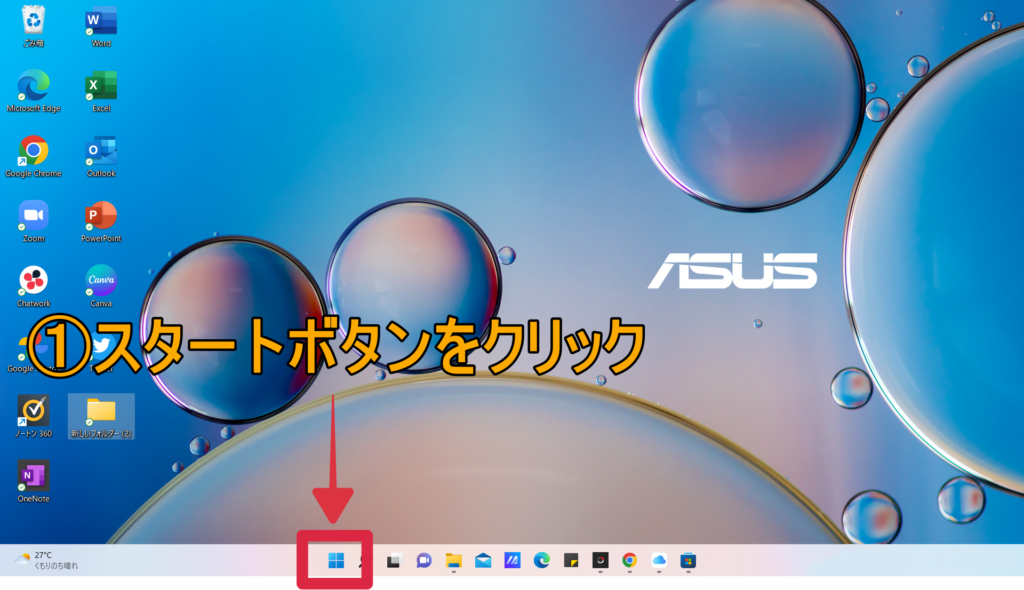Launch Word from the desktop
The width and height of the screenshot is (1024, 590).
point(101,26)
